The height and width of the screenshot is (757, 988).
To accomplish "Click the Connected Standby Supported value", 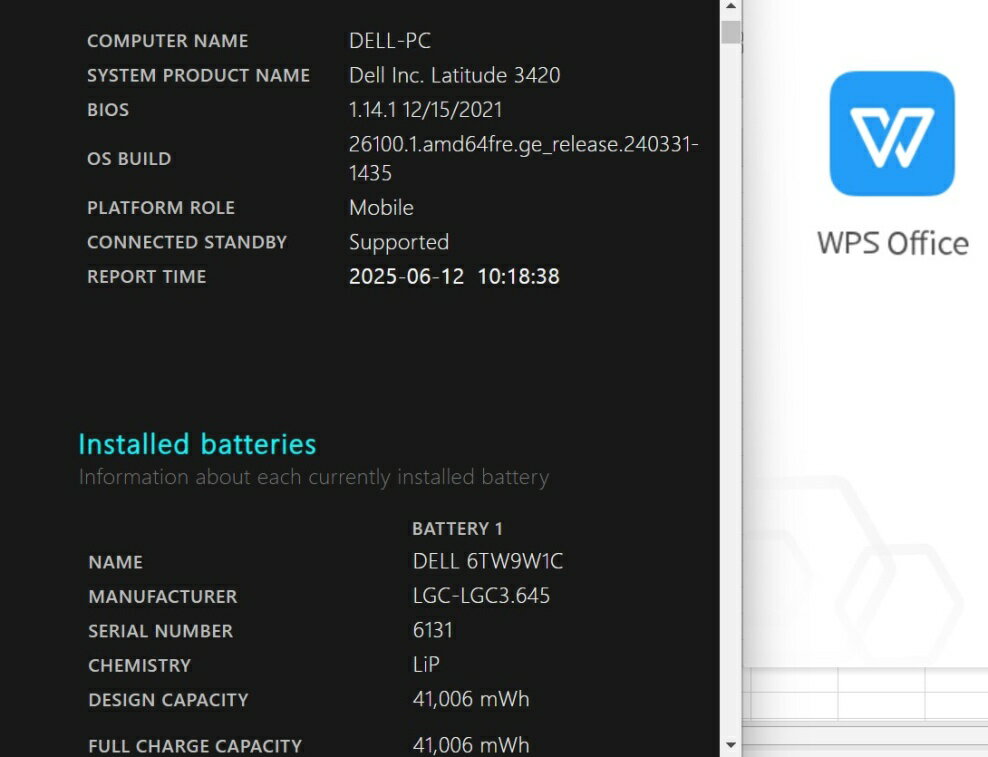I will point(399,242).
